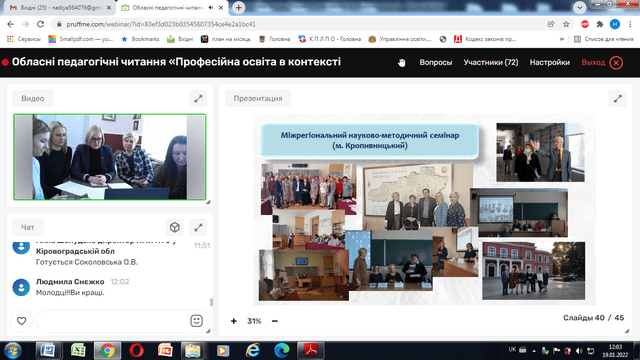Select the Видео panel label
This screenshot has height=360, width=640.
33,98
